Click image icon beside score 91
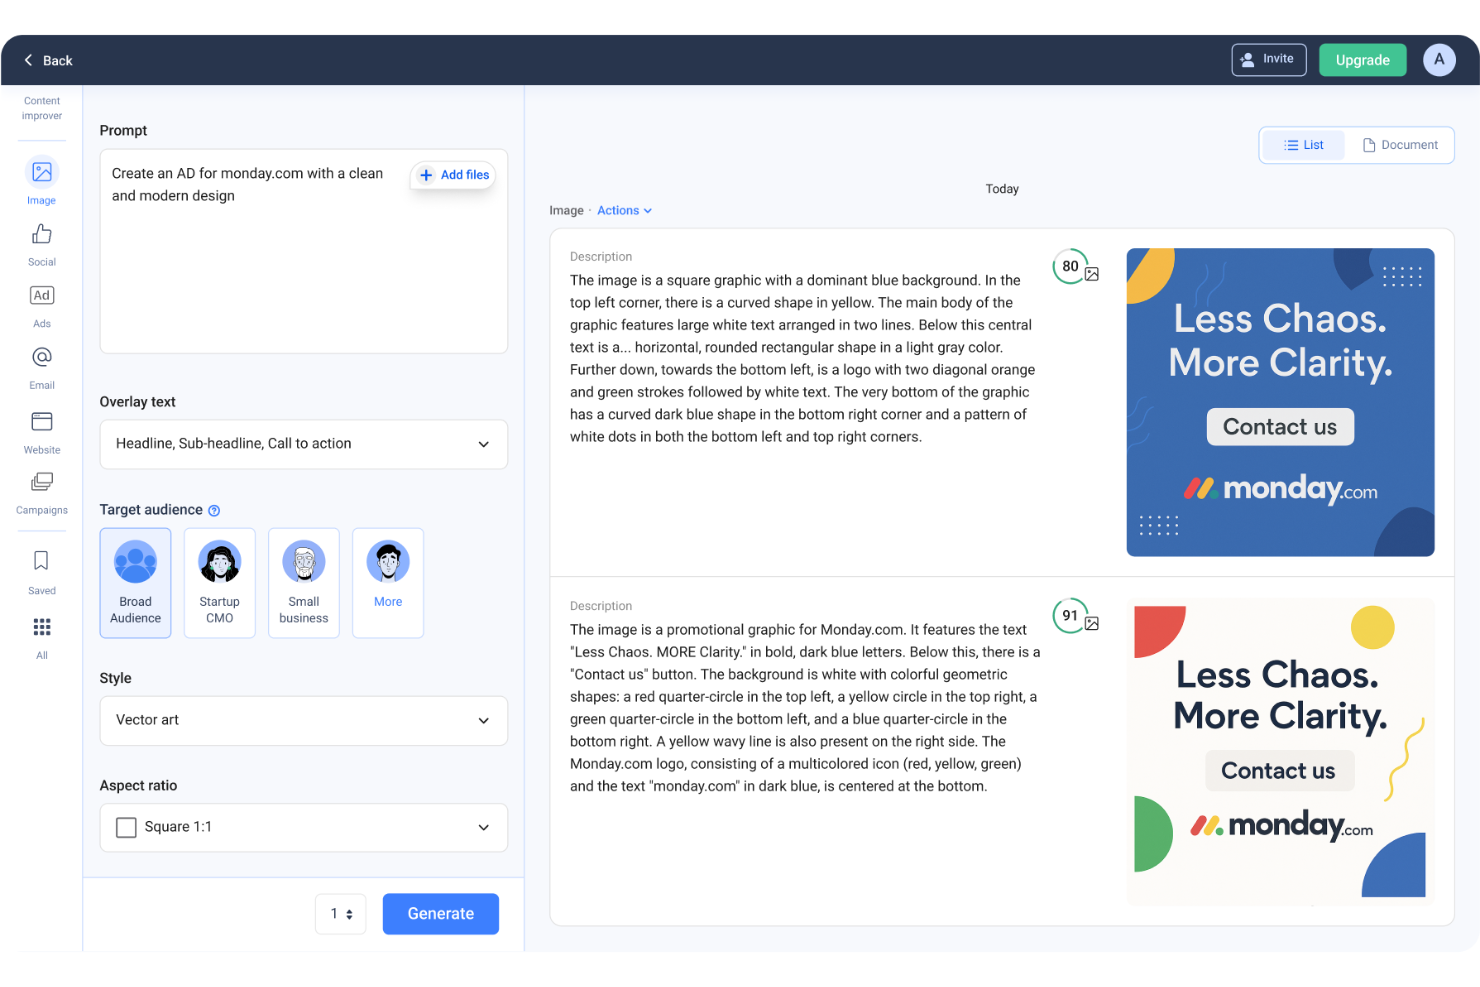The image size is (1480, 987). pyautogui.click(x=1092, y=623)
